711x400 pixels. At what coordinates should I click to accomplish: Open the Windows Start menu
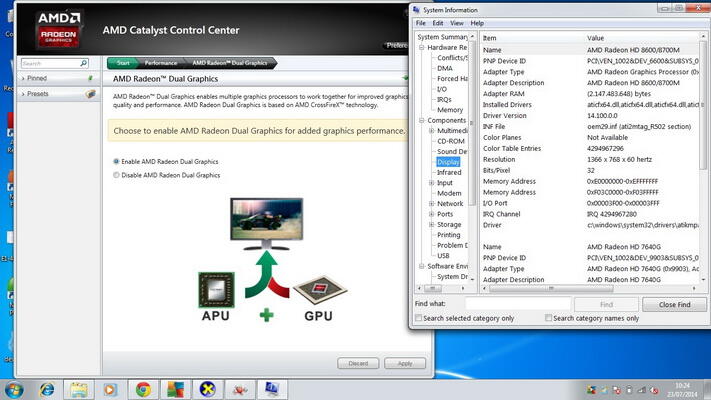pyautogui.click(x=14, y=389)
